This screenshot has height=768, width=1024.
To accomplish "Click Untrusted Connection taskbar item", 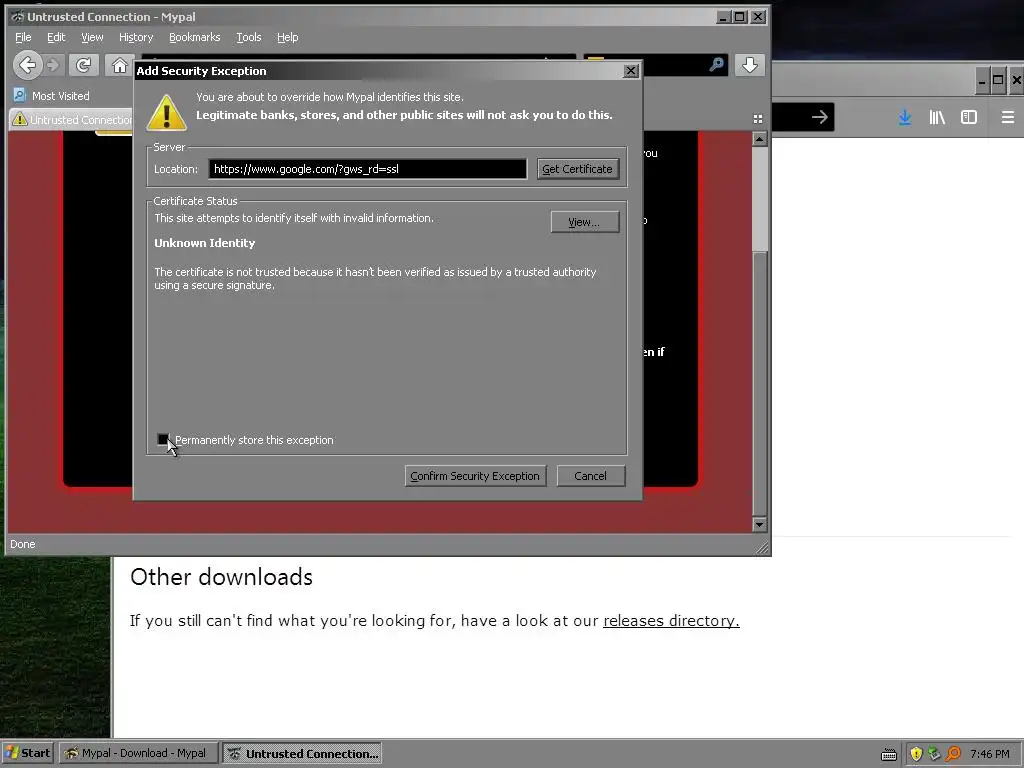I will pyautogui.click(x=302, y=753).
